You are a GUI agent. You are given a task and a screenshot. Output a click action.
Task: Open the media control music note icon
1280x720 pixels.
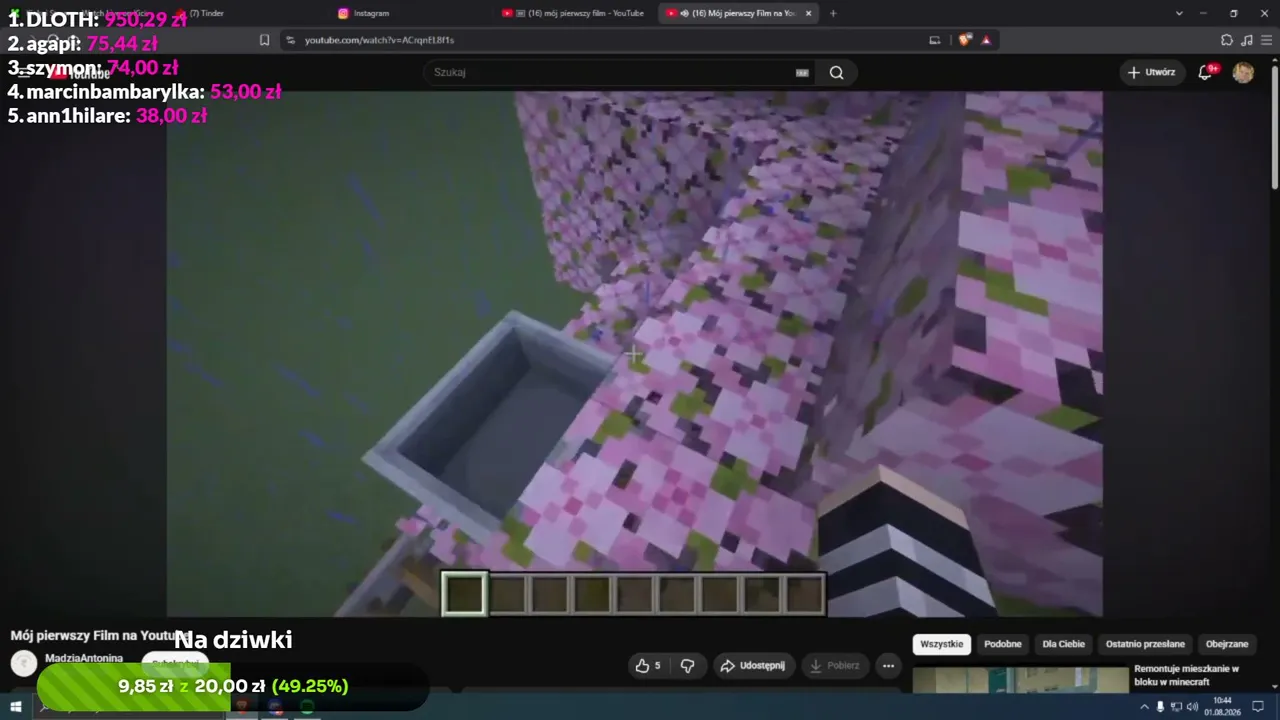coord(1246,40)
